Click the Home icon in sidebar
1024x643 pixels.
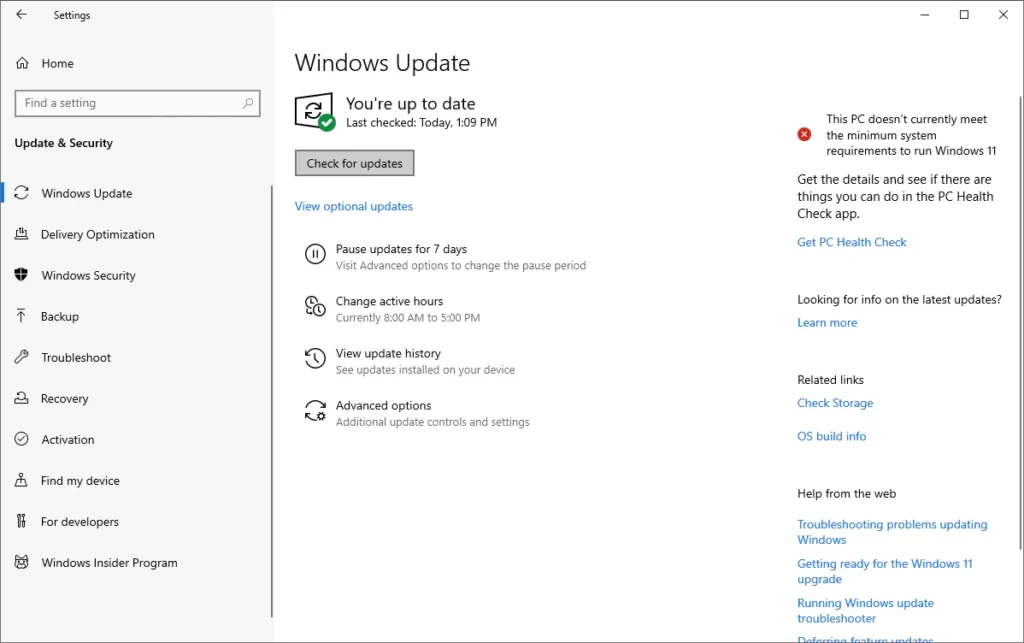point(22,63)
